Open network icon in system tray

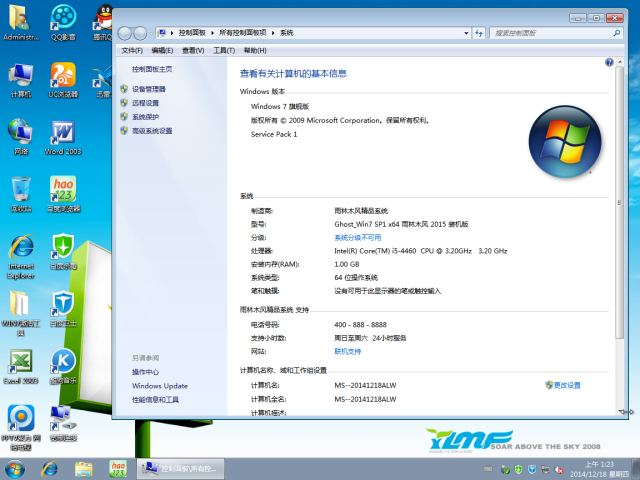tap(545, 470)
